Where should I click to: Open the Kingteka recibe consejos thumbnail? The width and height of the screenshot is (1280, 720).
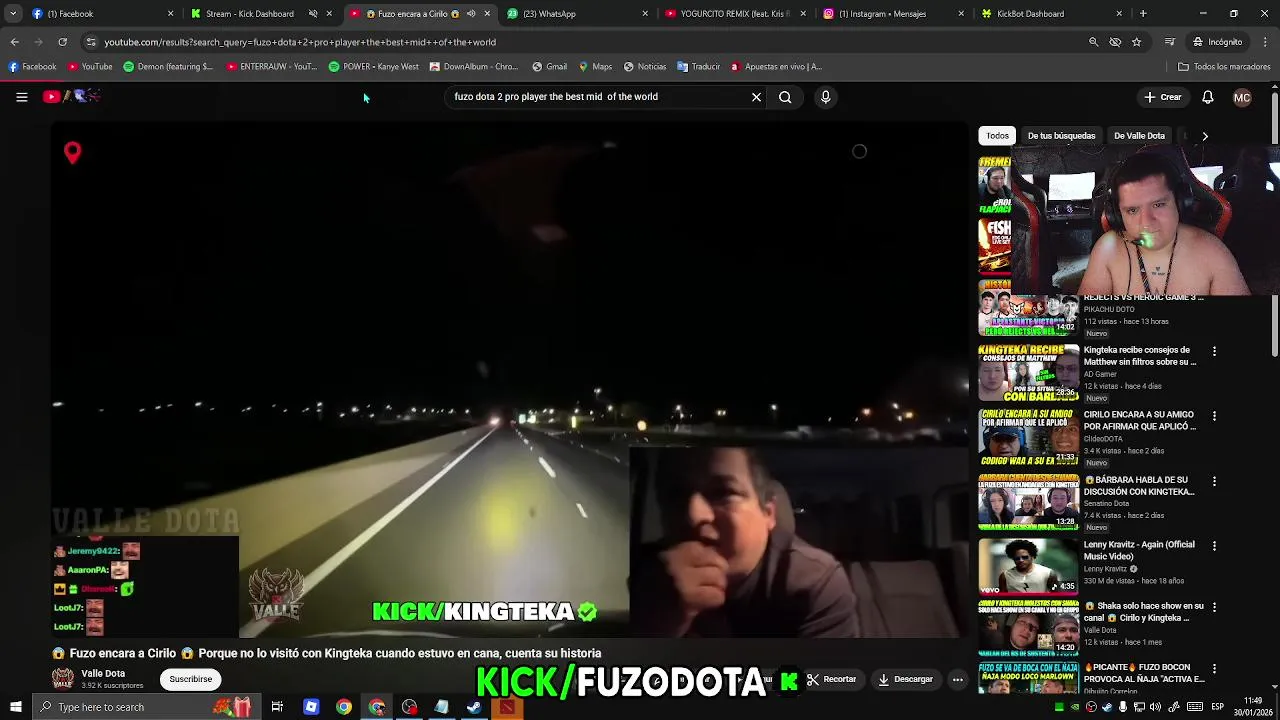click(x=1028, y=372)
